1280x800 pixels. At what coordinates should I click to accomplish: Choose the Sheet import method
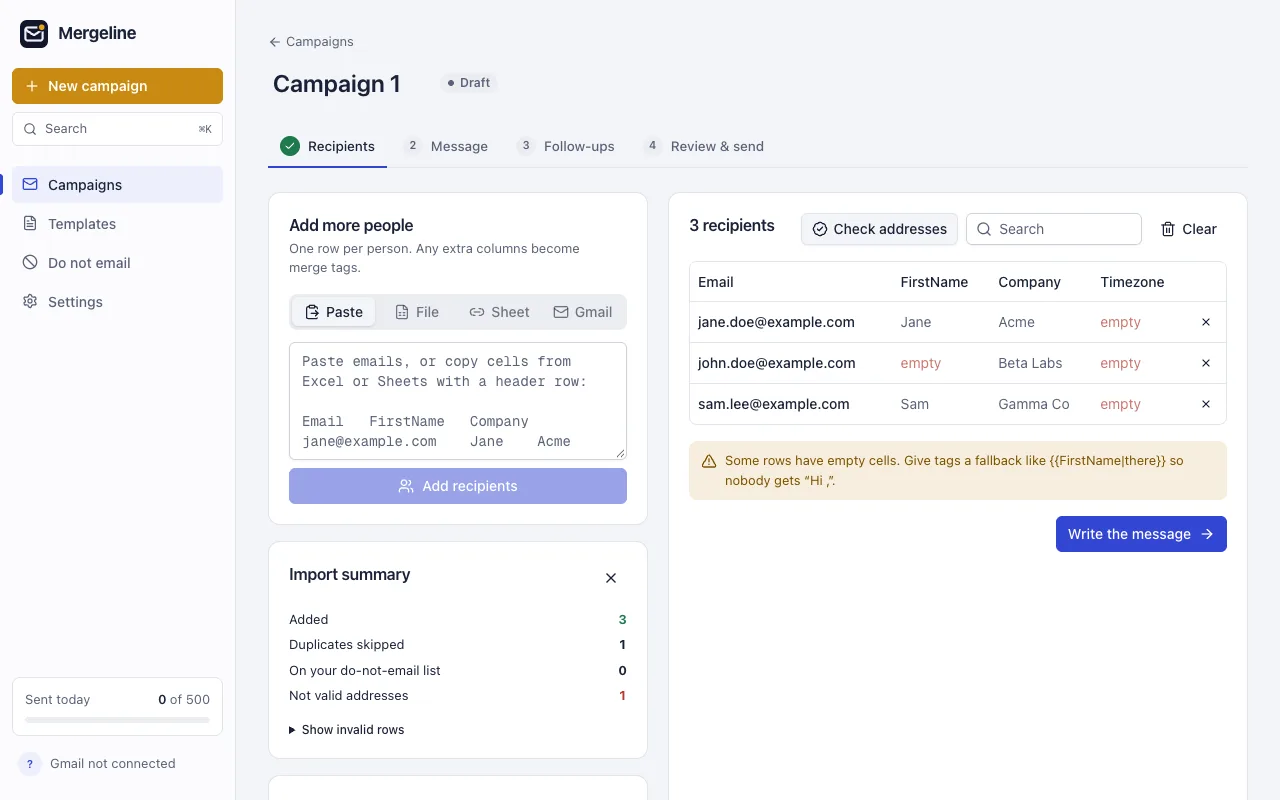pyautogui.click(x=499, y=312)
